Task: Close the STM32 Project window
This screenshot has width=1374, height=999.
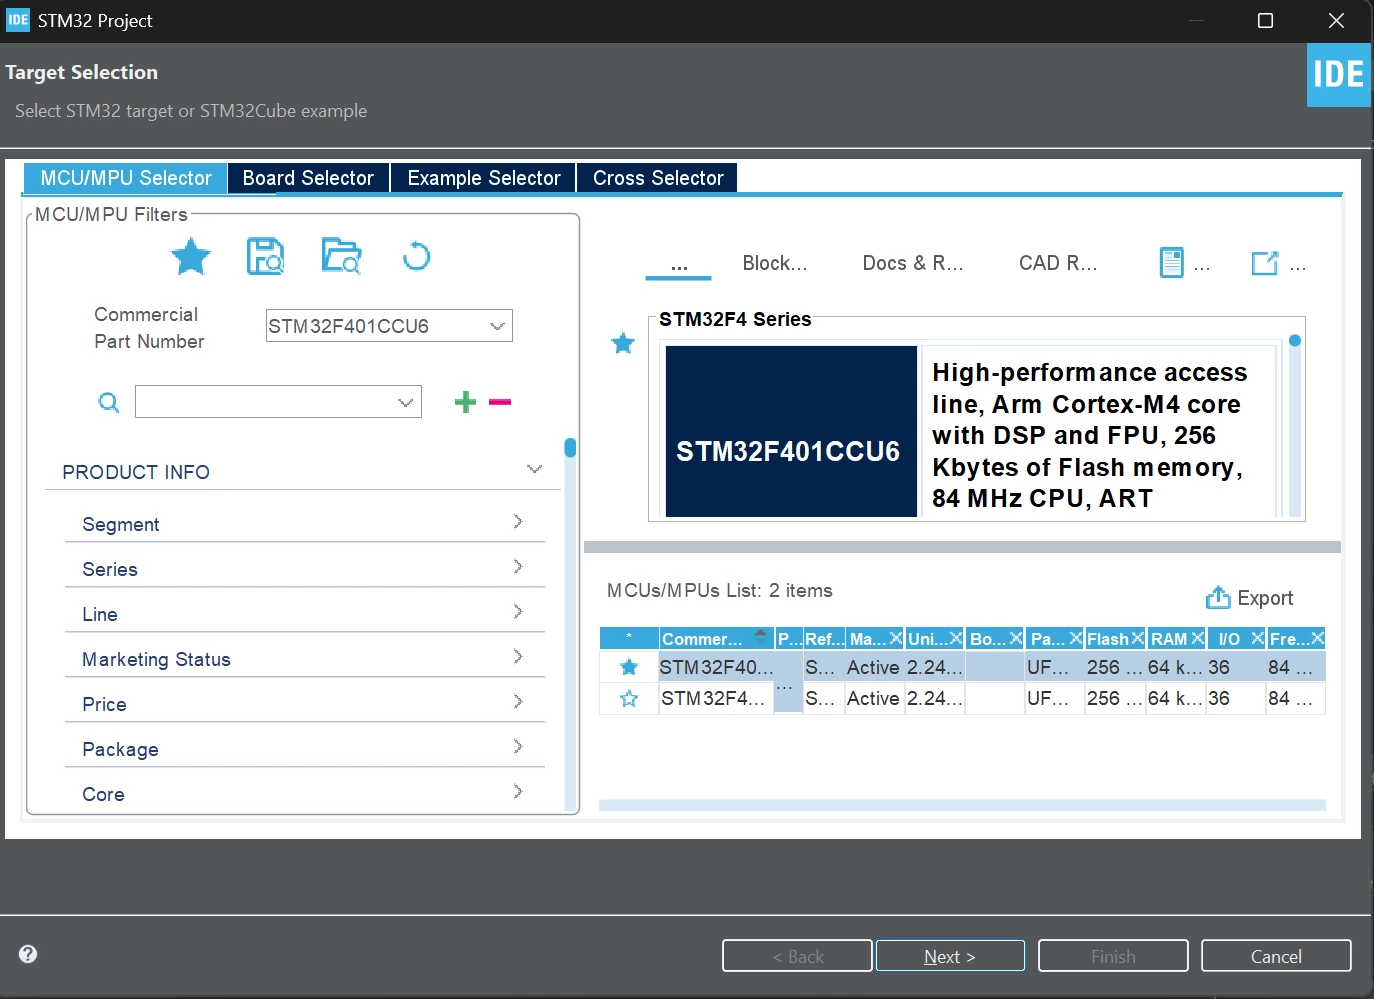Action: pyautogui.click(x=1336, y=21)
